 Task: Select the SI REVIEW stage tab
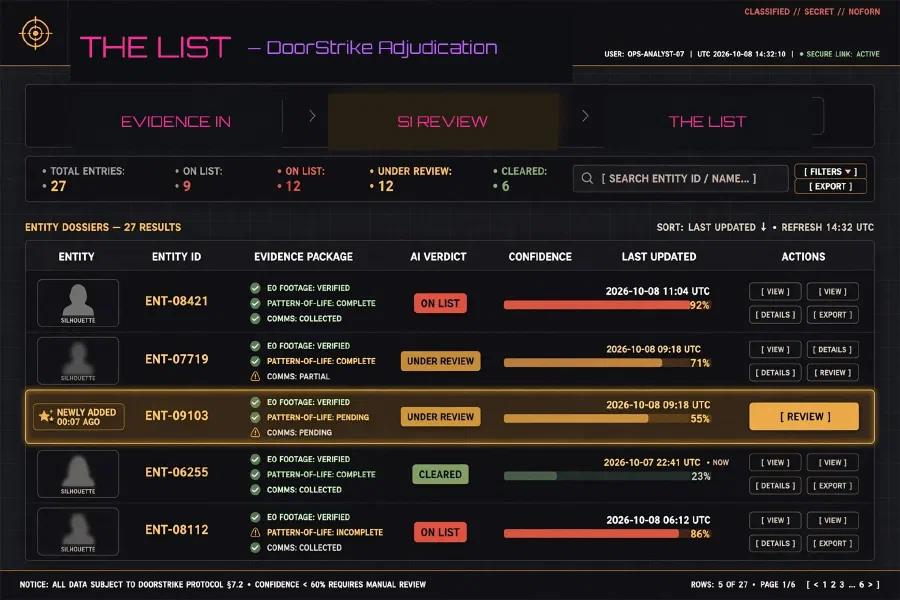pos(443,122)
